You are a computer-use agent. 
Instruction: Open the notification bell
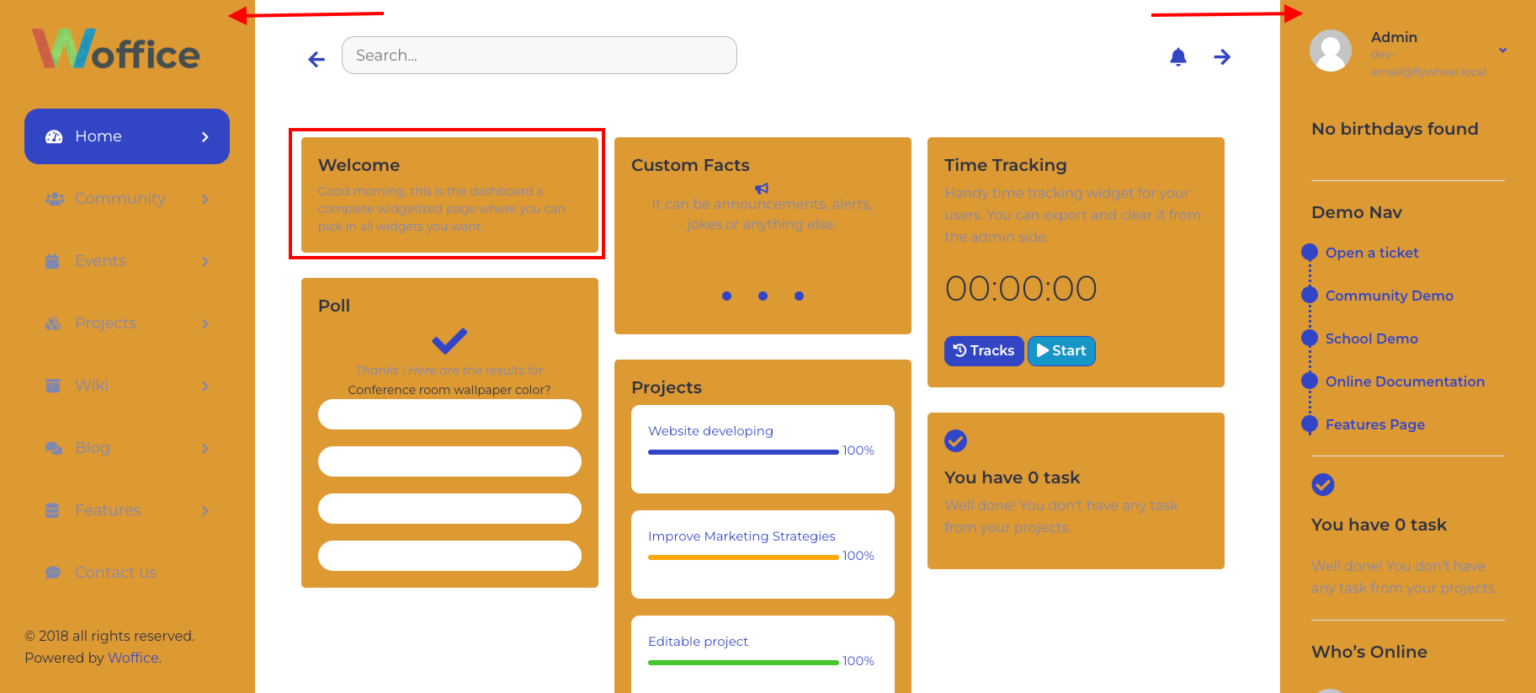[1178, 57]
